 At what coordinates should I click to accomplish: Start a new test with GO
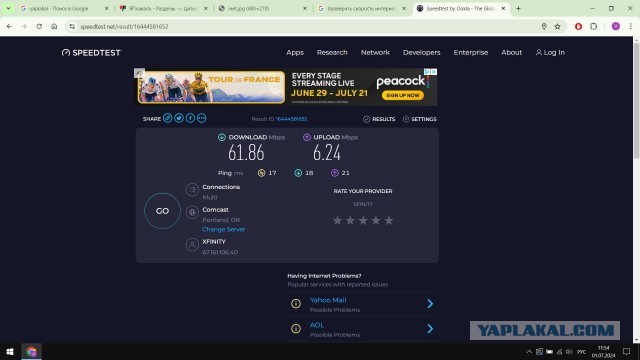click(x=162, y=211)
